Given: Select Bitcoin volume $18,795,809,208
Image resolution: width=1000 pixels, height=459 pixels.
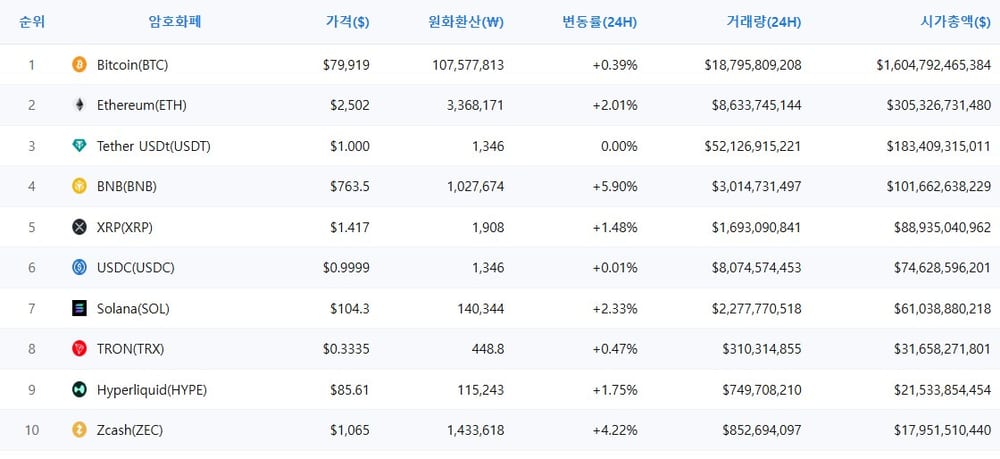Looking at the screenshot, I should 753,65.
